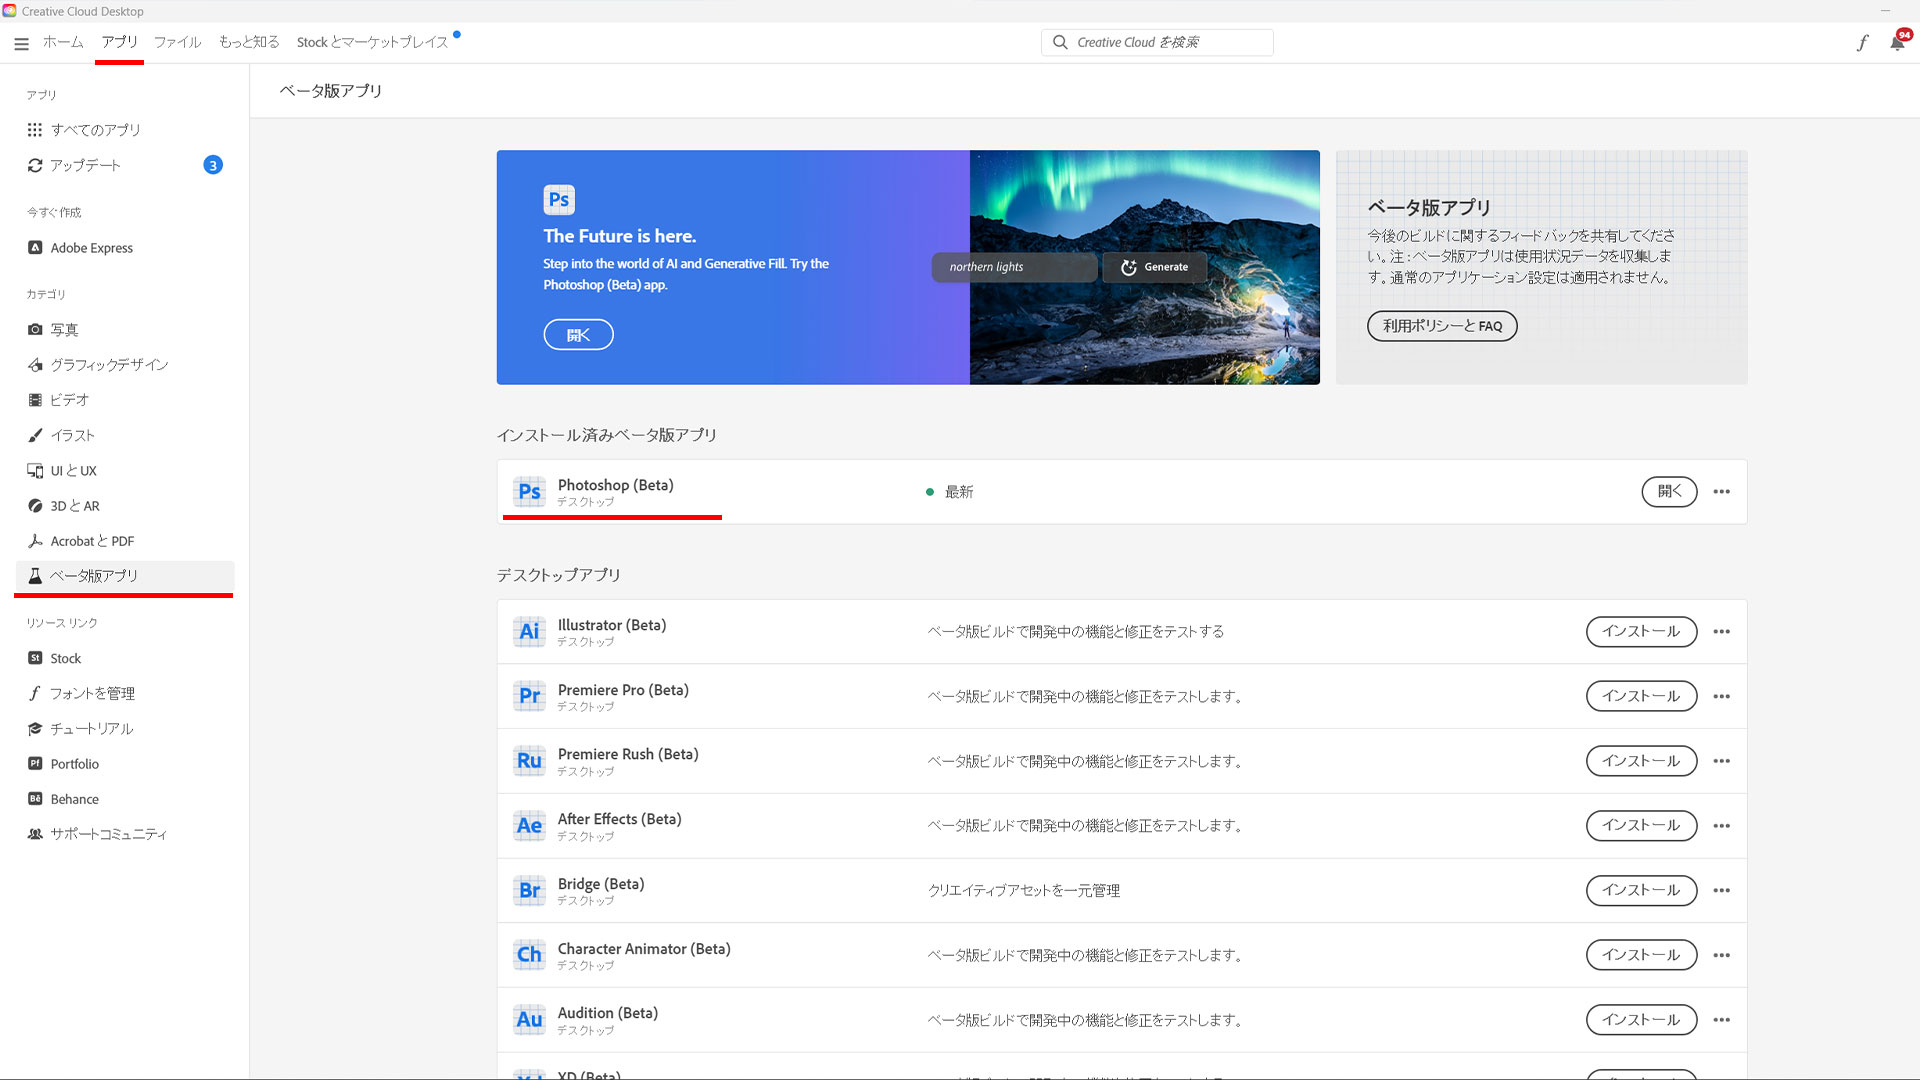Open more options for Photoshop (Beta)
This screenshot has width=1920, height=1080.
click(x=1721, y=491)
